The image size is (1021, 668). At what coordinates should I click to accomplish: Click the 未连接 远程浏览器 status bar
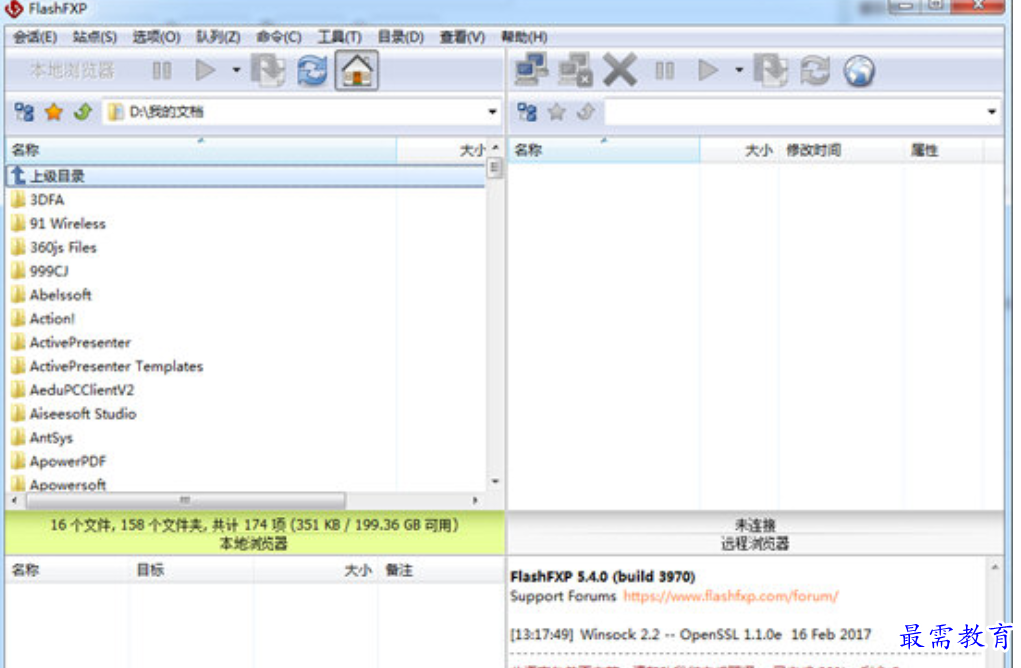(x=755, y=534)
